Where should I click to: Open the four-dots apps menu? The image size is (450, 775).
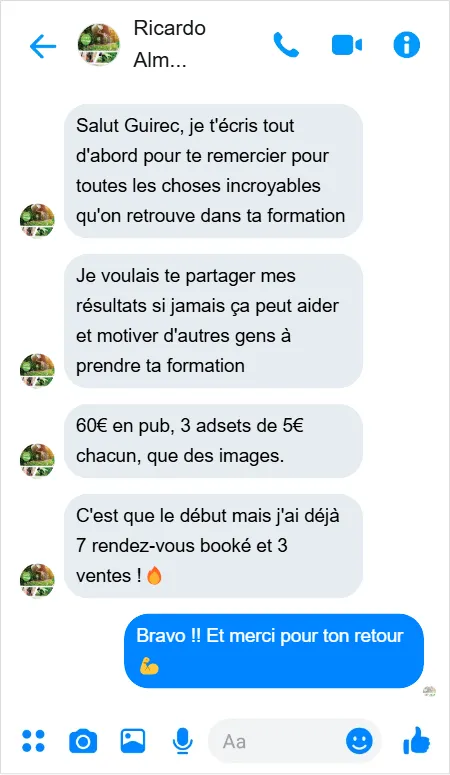tap(33, 741)
